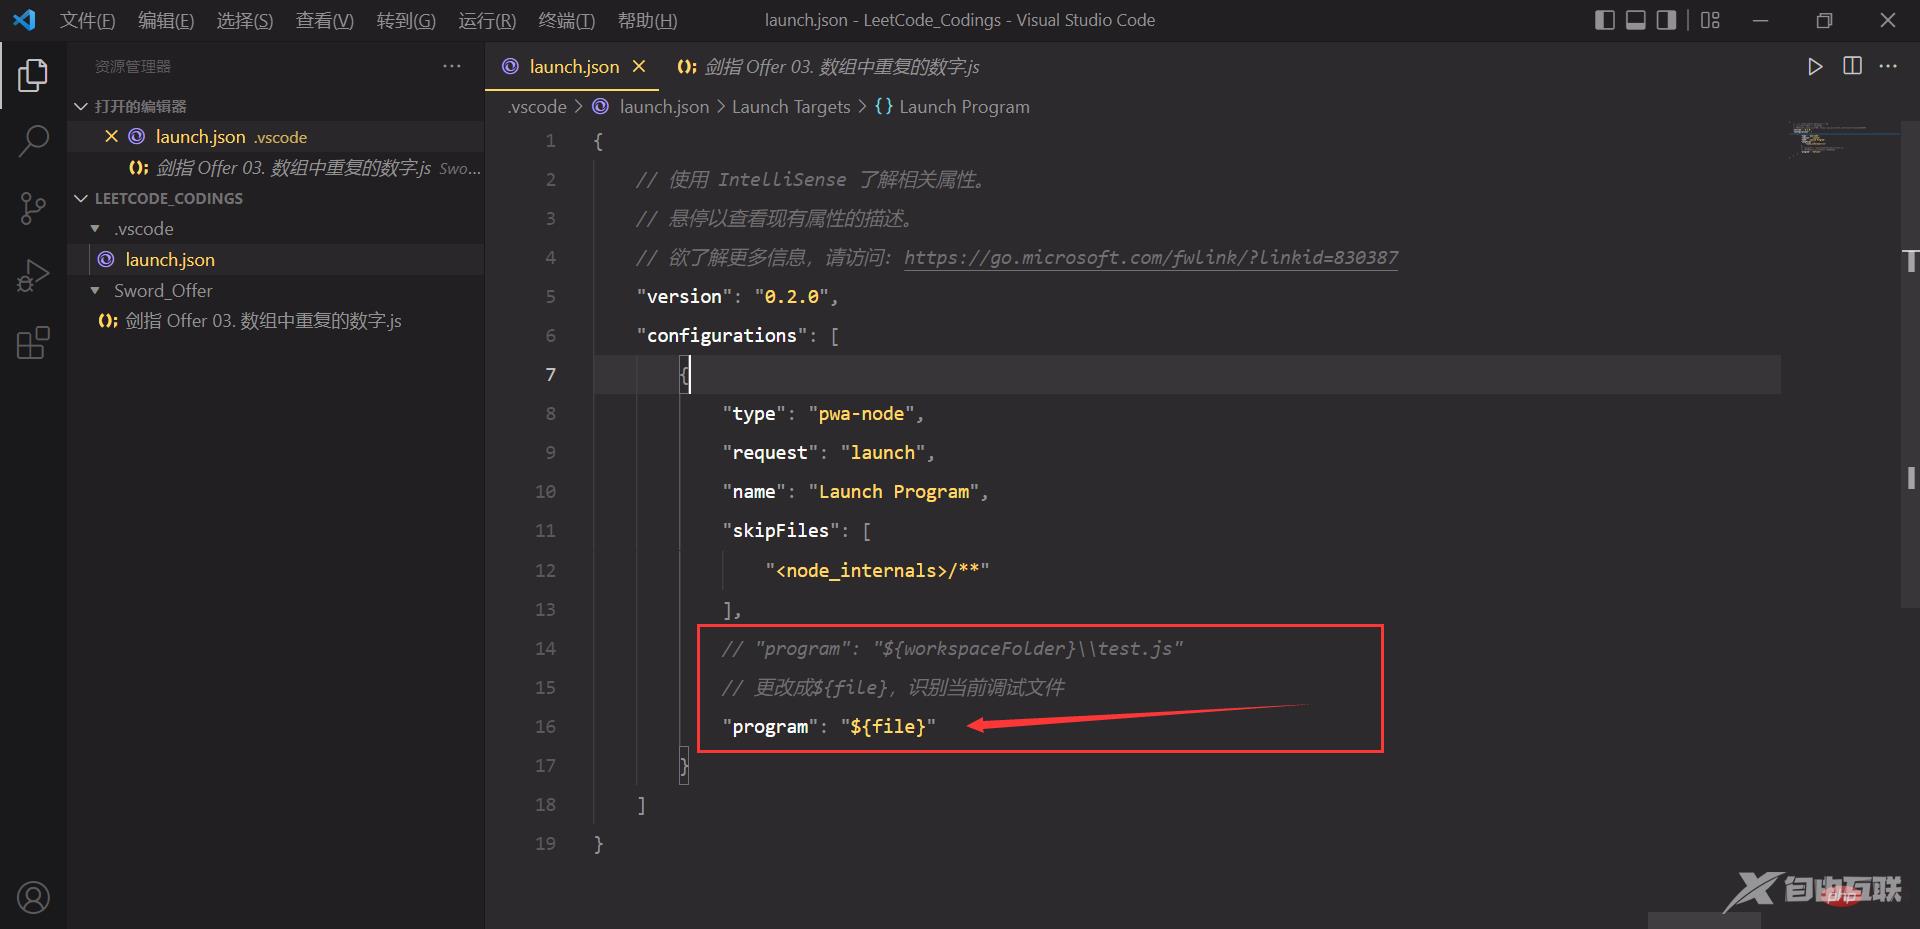This screenshot has height=929, width=1920.
Task: Toggle bottom panel layout icon
Action: point(1635,20)
